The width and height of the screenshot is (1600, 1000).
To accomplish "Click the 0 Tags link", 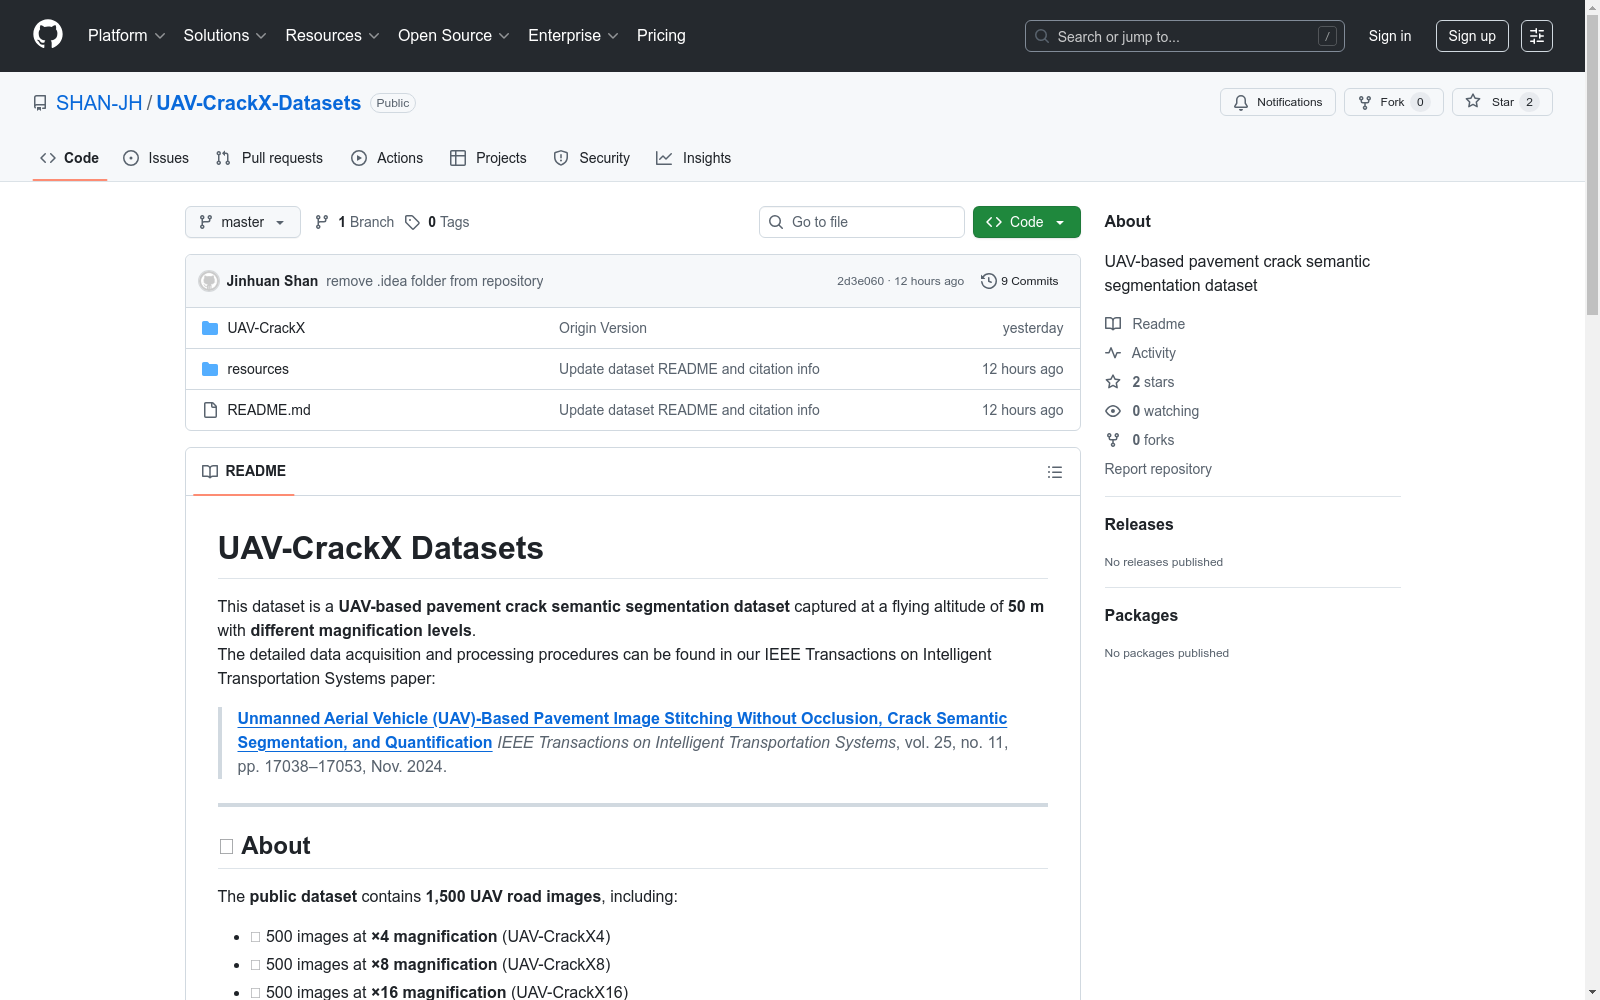I will 437,222.
